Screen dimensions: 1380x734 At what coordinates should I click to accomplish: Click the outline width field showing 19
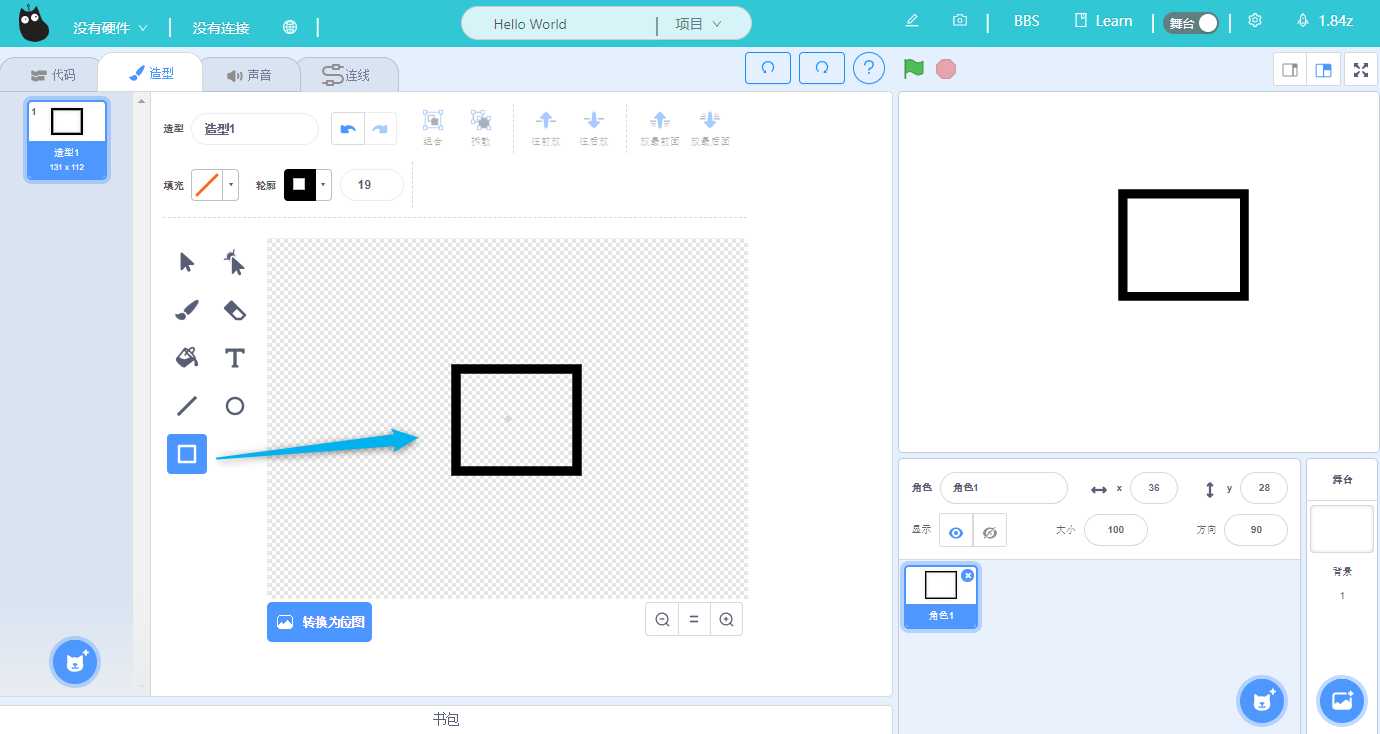tap(372, 185)
